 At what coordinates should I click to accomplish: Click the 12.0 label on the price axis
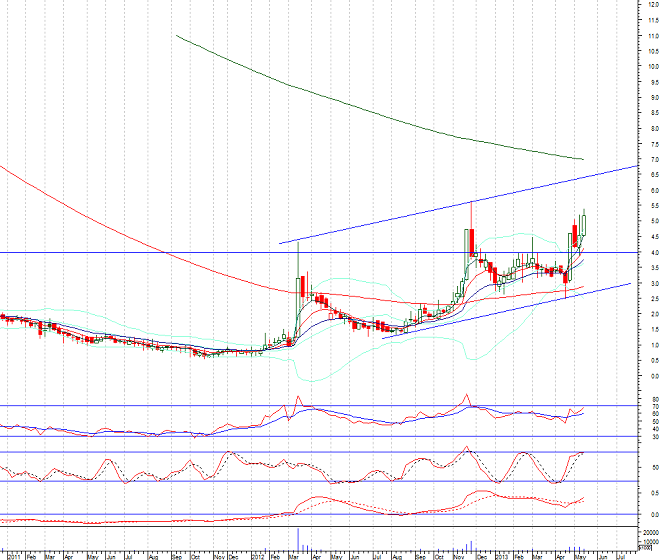[x=650, y=5]
